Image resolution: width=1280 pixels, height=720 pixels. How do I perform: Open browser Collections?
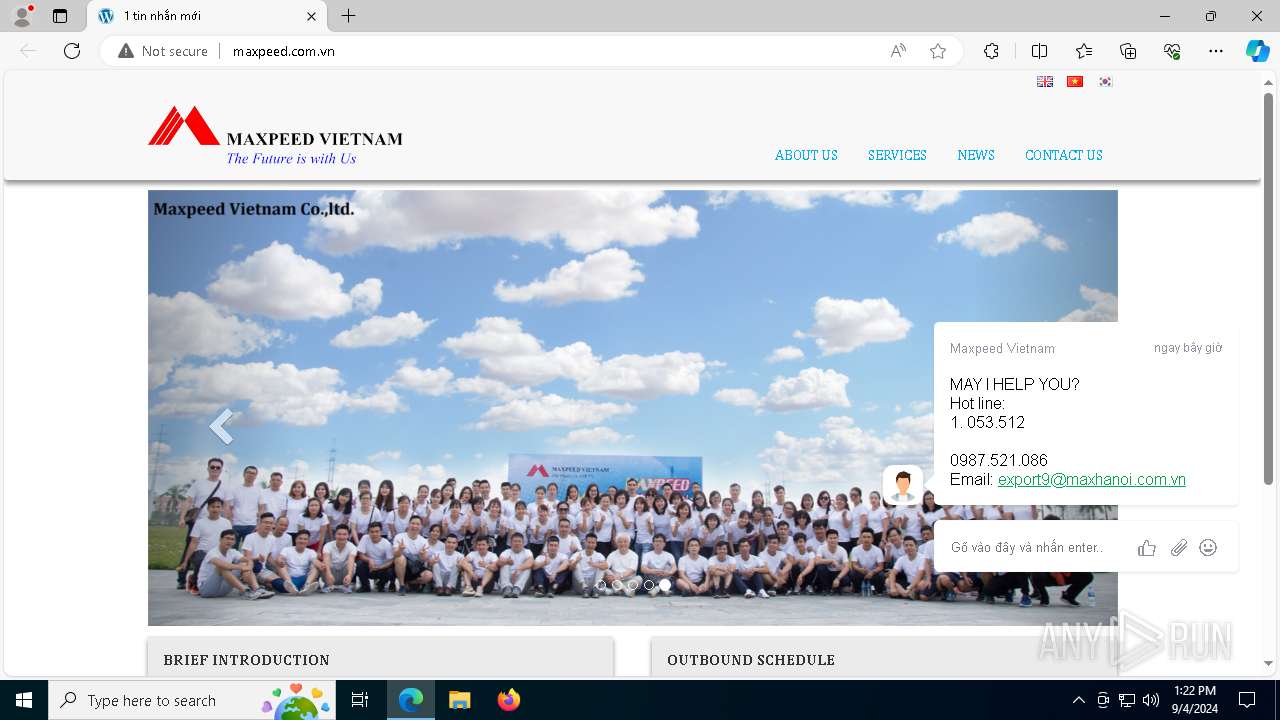1128,51
